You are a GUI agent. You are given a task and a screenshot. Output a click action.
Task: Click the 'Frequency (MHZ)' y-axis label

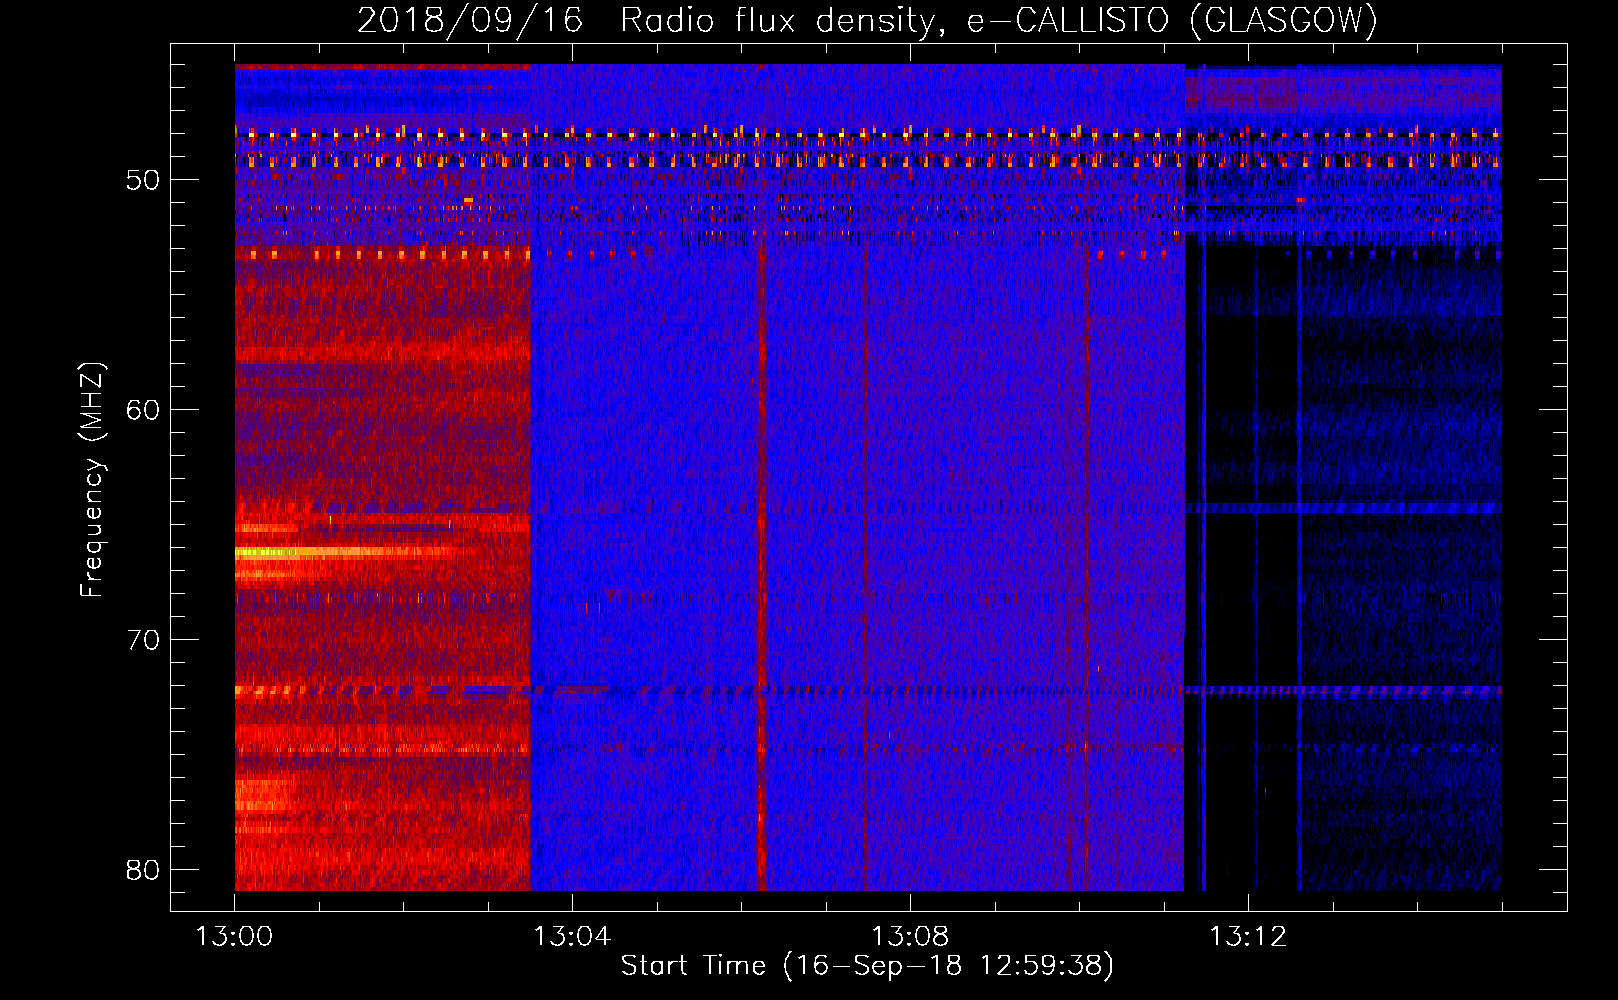[x=92, y=480]
